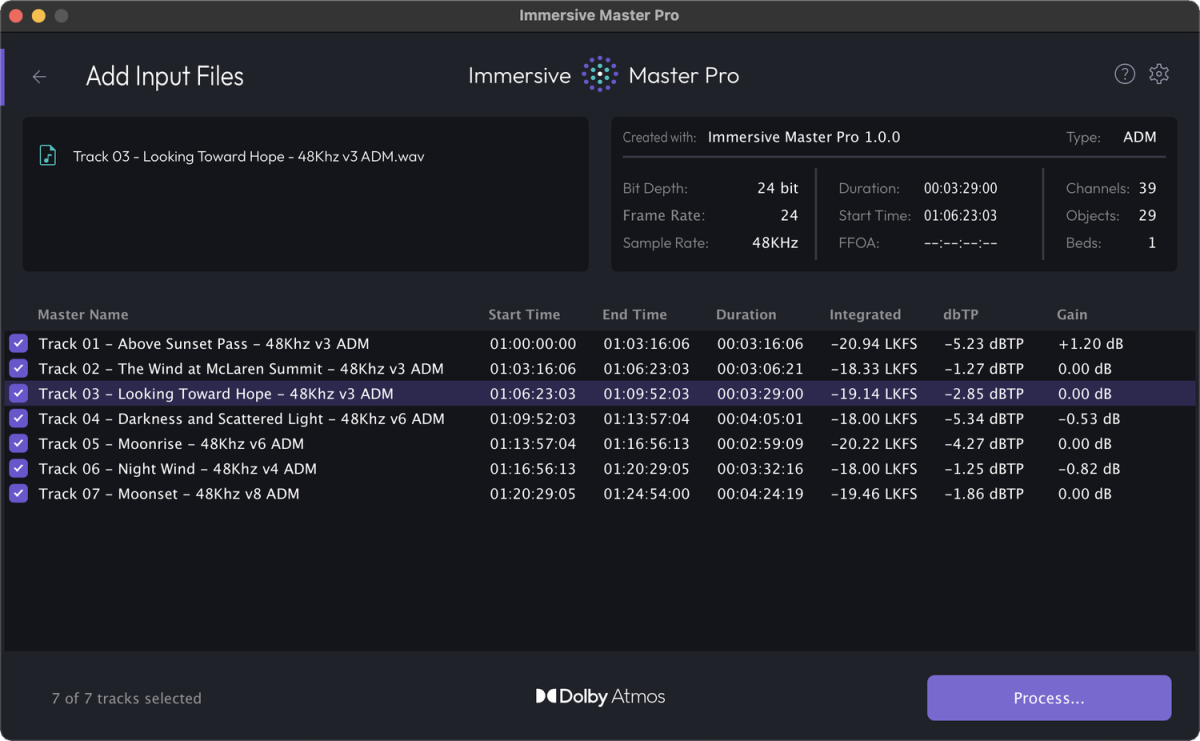1200x741 pixels.
Task: Click end time 01:24:54:00 of Track 07
Action: pyautogui.click(x=646, y=493)
